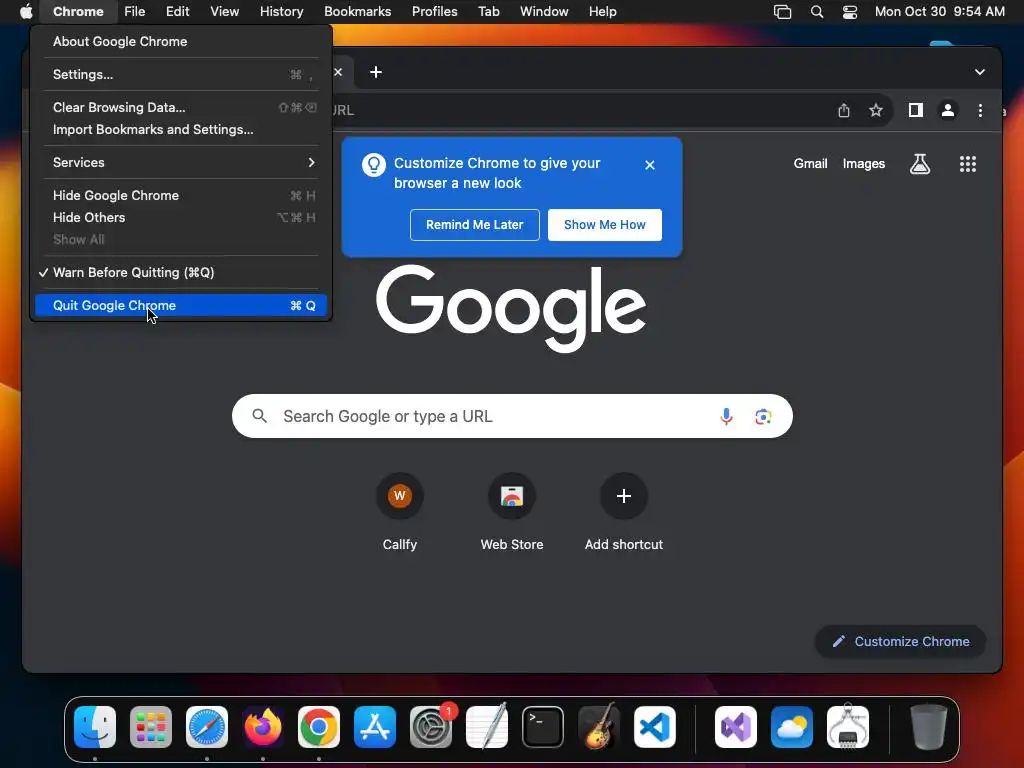The image size is (1024, 768).
Task: Launch Terminal from the Dock
Action: click(543, 727)
